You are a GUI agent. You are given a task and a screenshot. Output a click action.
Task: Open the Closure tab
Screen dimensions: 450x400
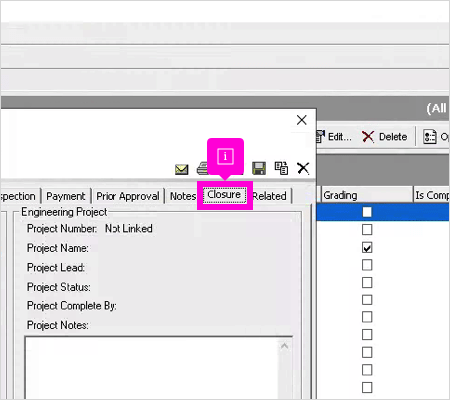coord(225,195)
